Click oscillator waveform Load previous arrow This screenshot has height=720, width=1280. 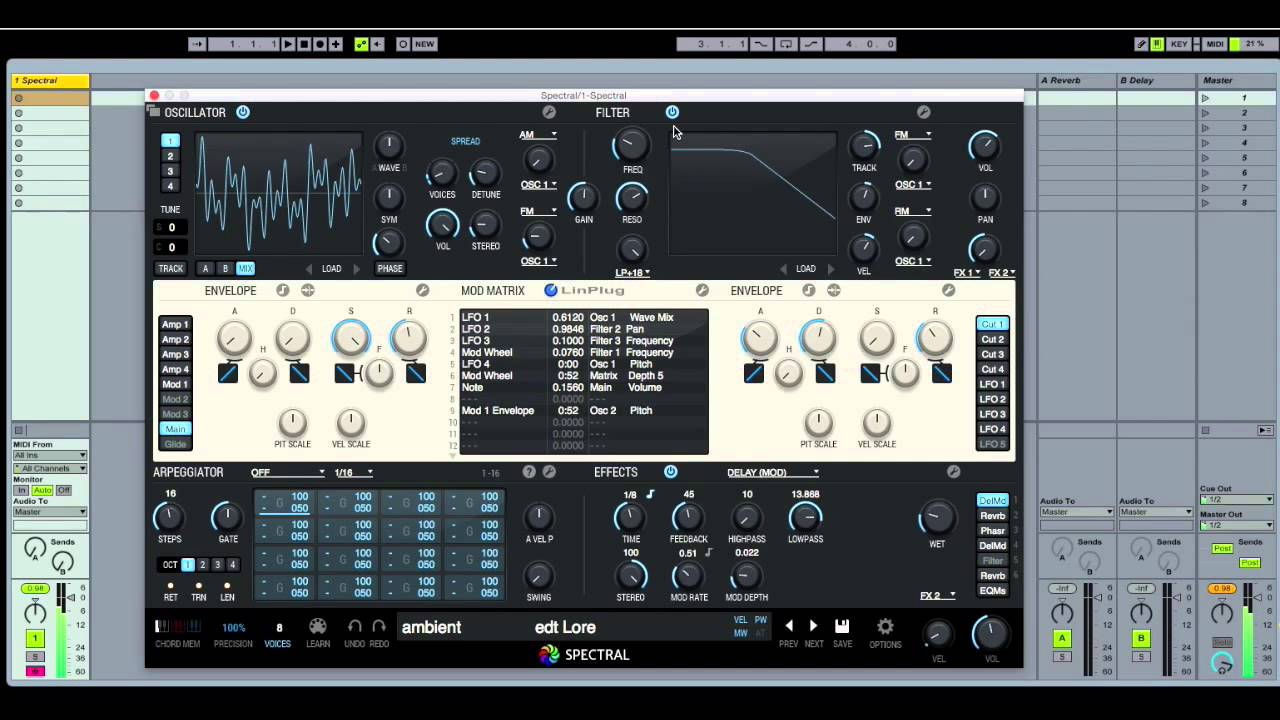click(309, 269)
